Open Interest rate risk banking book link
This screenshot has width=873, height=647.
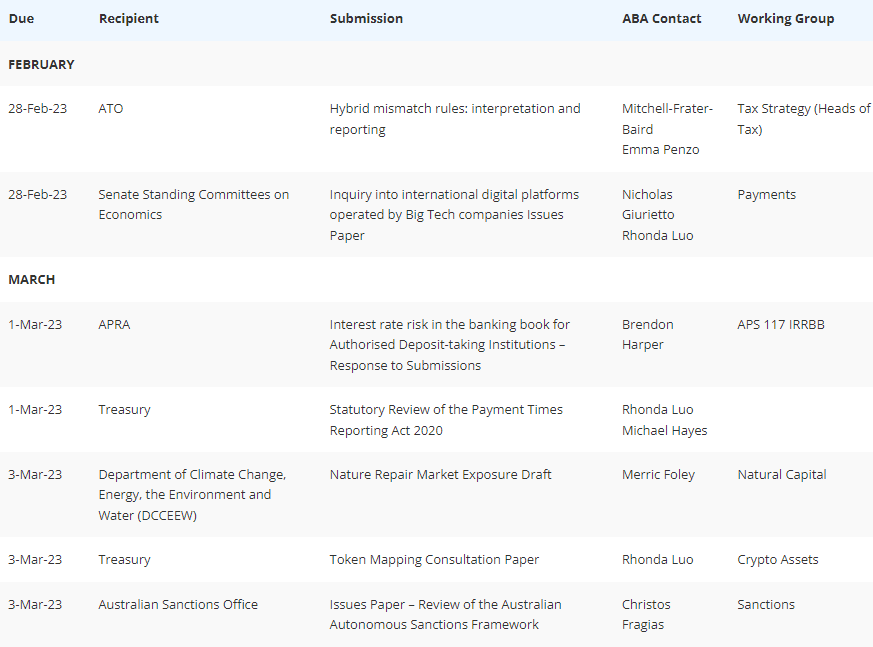450,345
